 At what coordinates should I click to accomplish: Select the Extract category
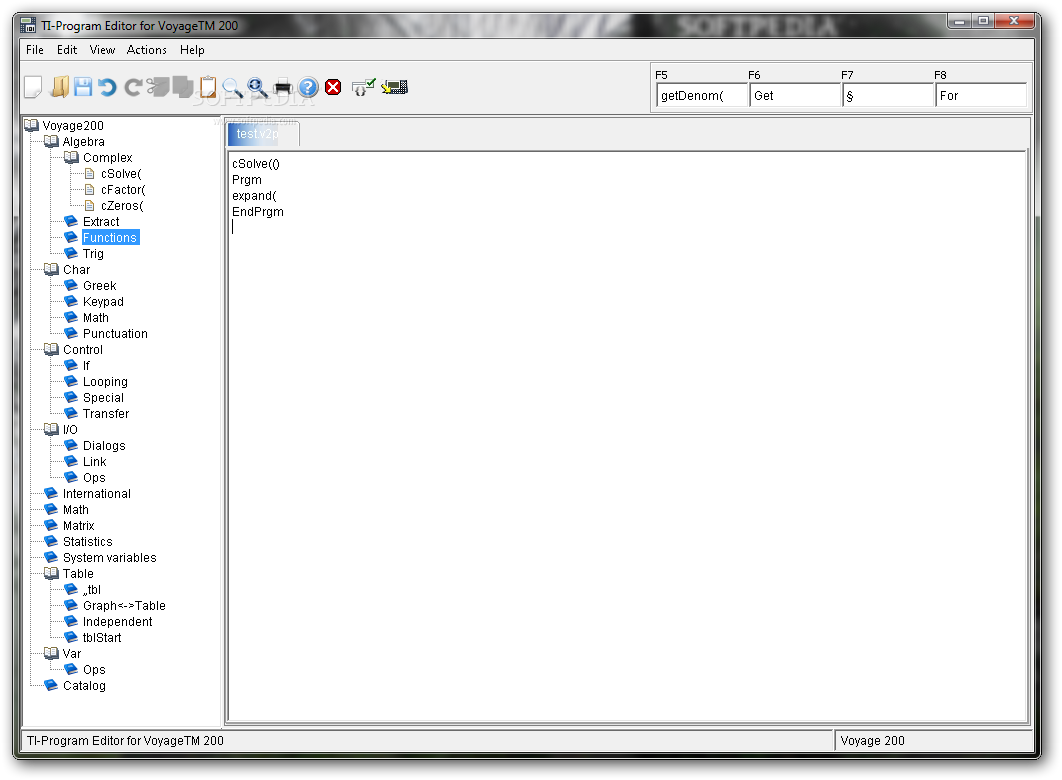[x=101, y=221]
